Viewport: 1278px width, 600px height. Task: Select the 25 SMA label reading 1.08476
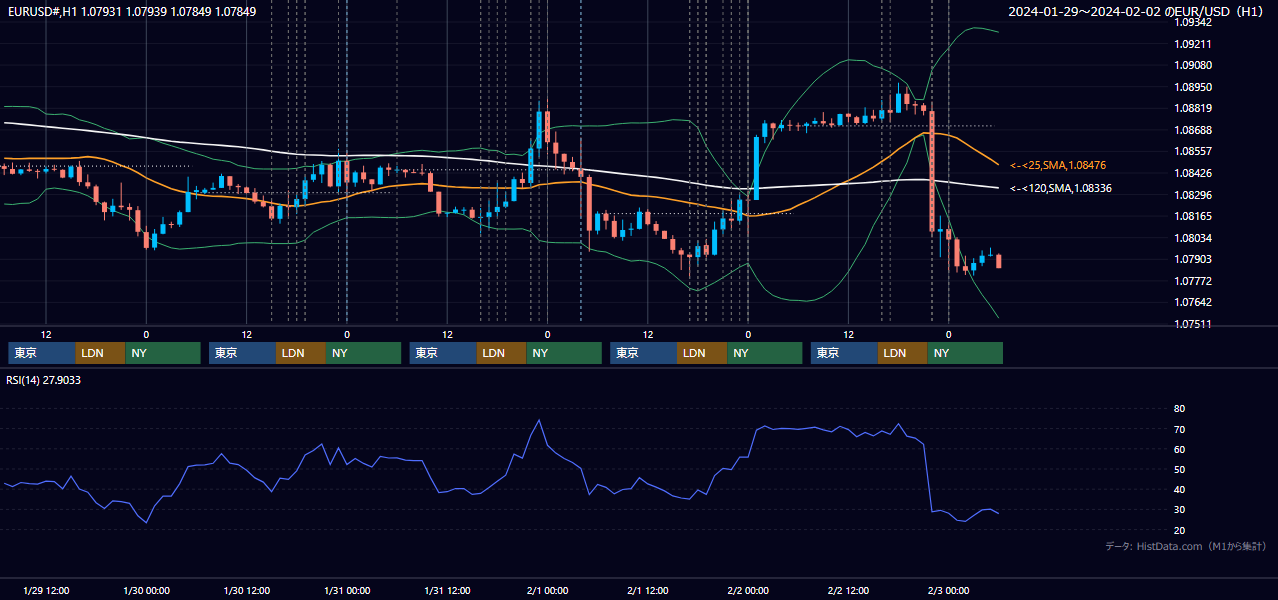click(1058, 165)
